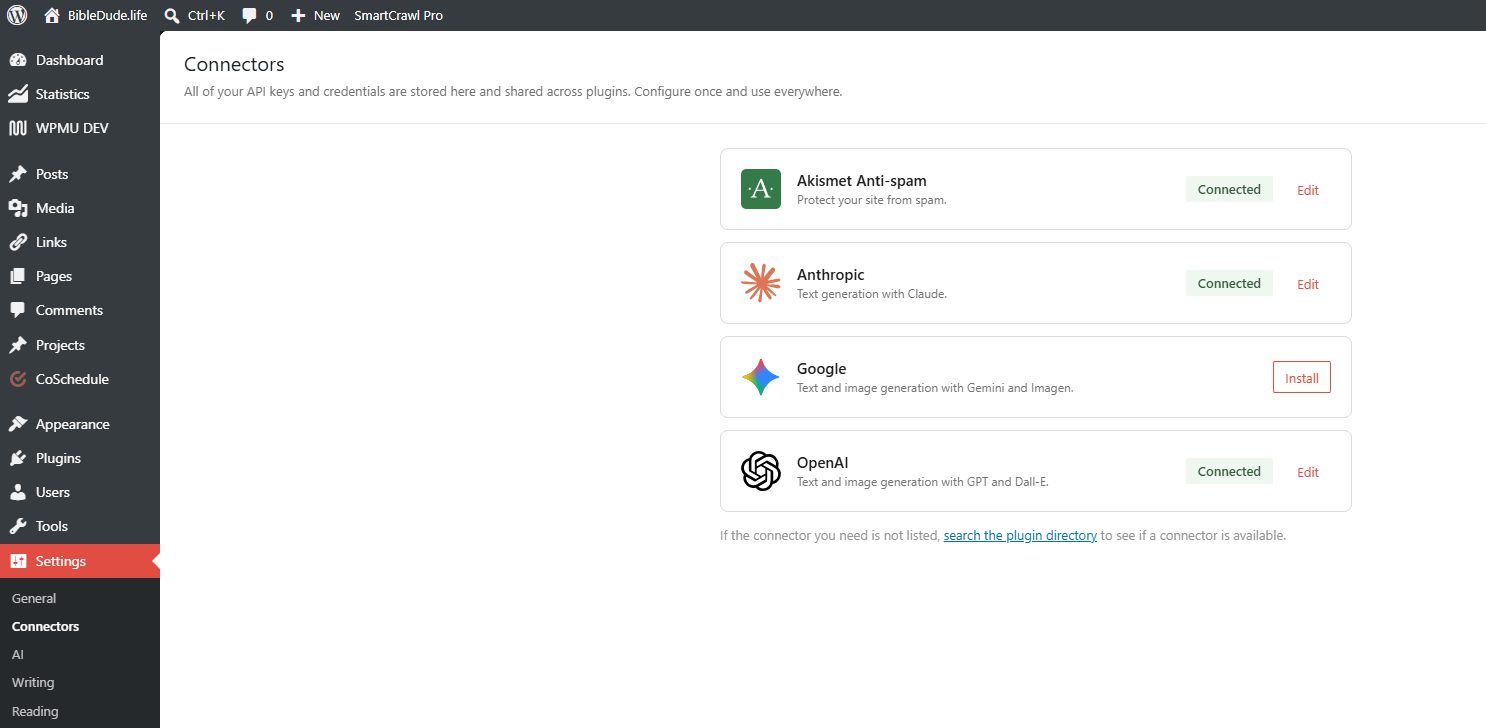This screenshot has height=728, width=1486.
Task: Open the Appearance menu label
Action: coord(73,424)
